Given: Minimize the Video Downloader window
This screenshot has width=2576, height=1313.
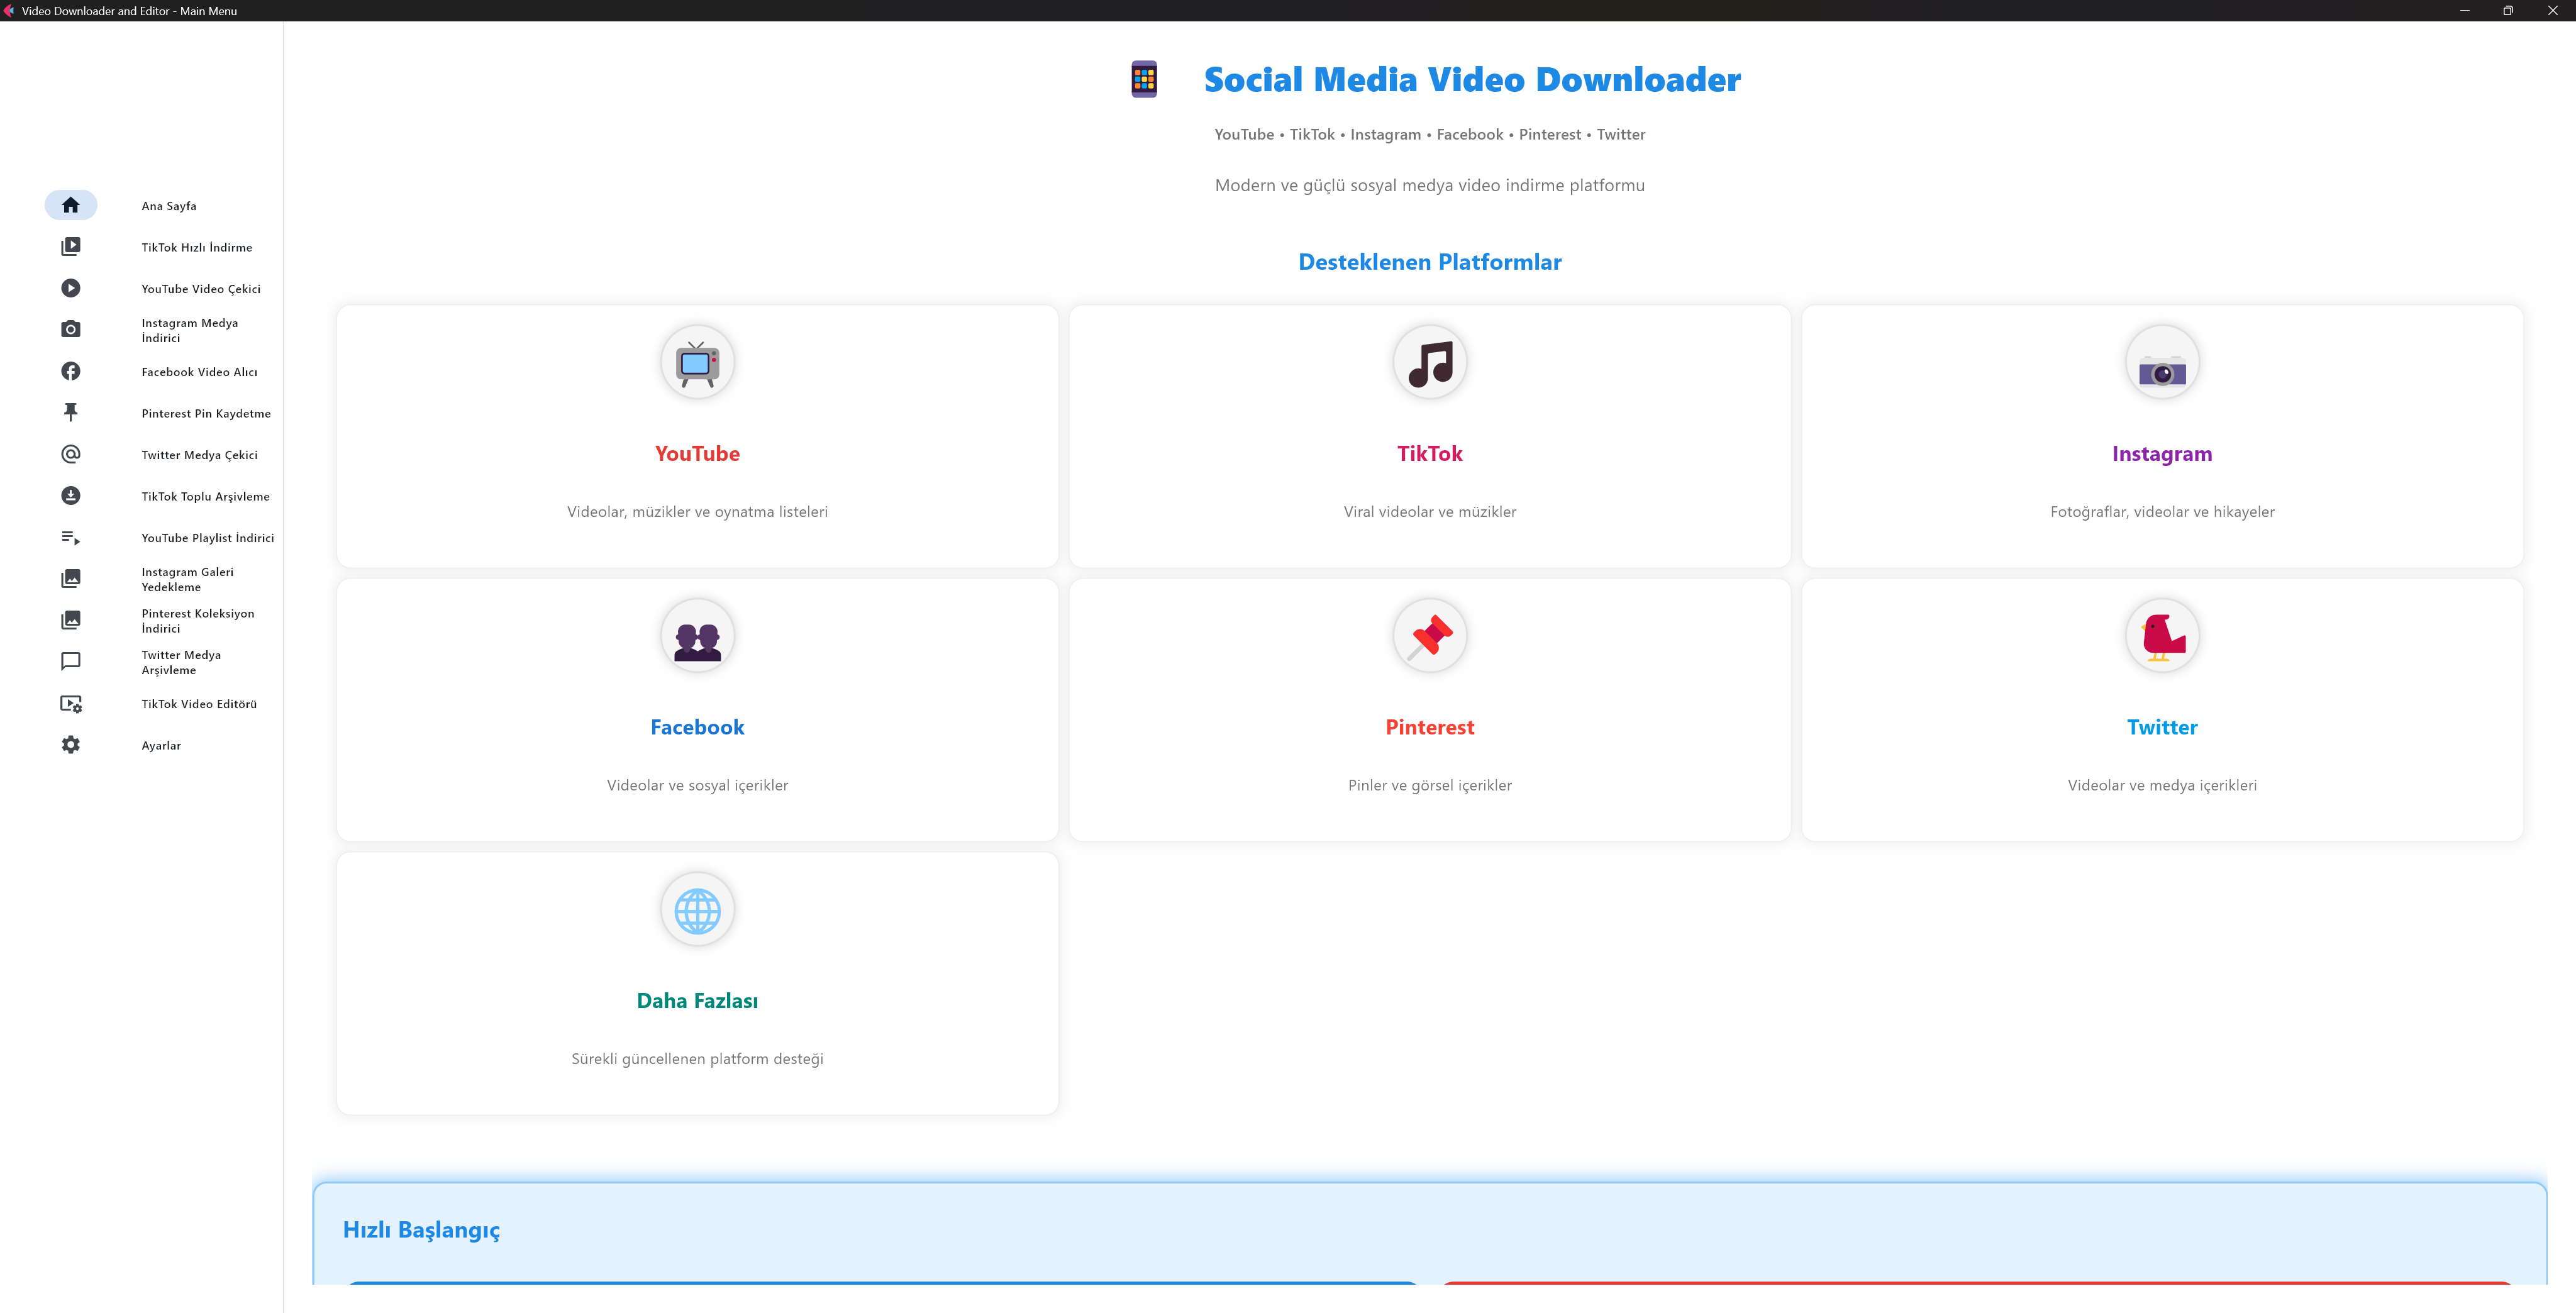Looking at the screenshot, I should (x=2465, y=11).
